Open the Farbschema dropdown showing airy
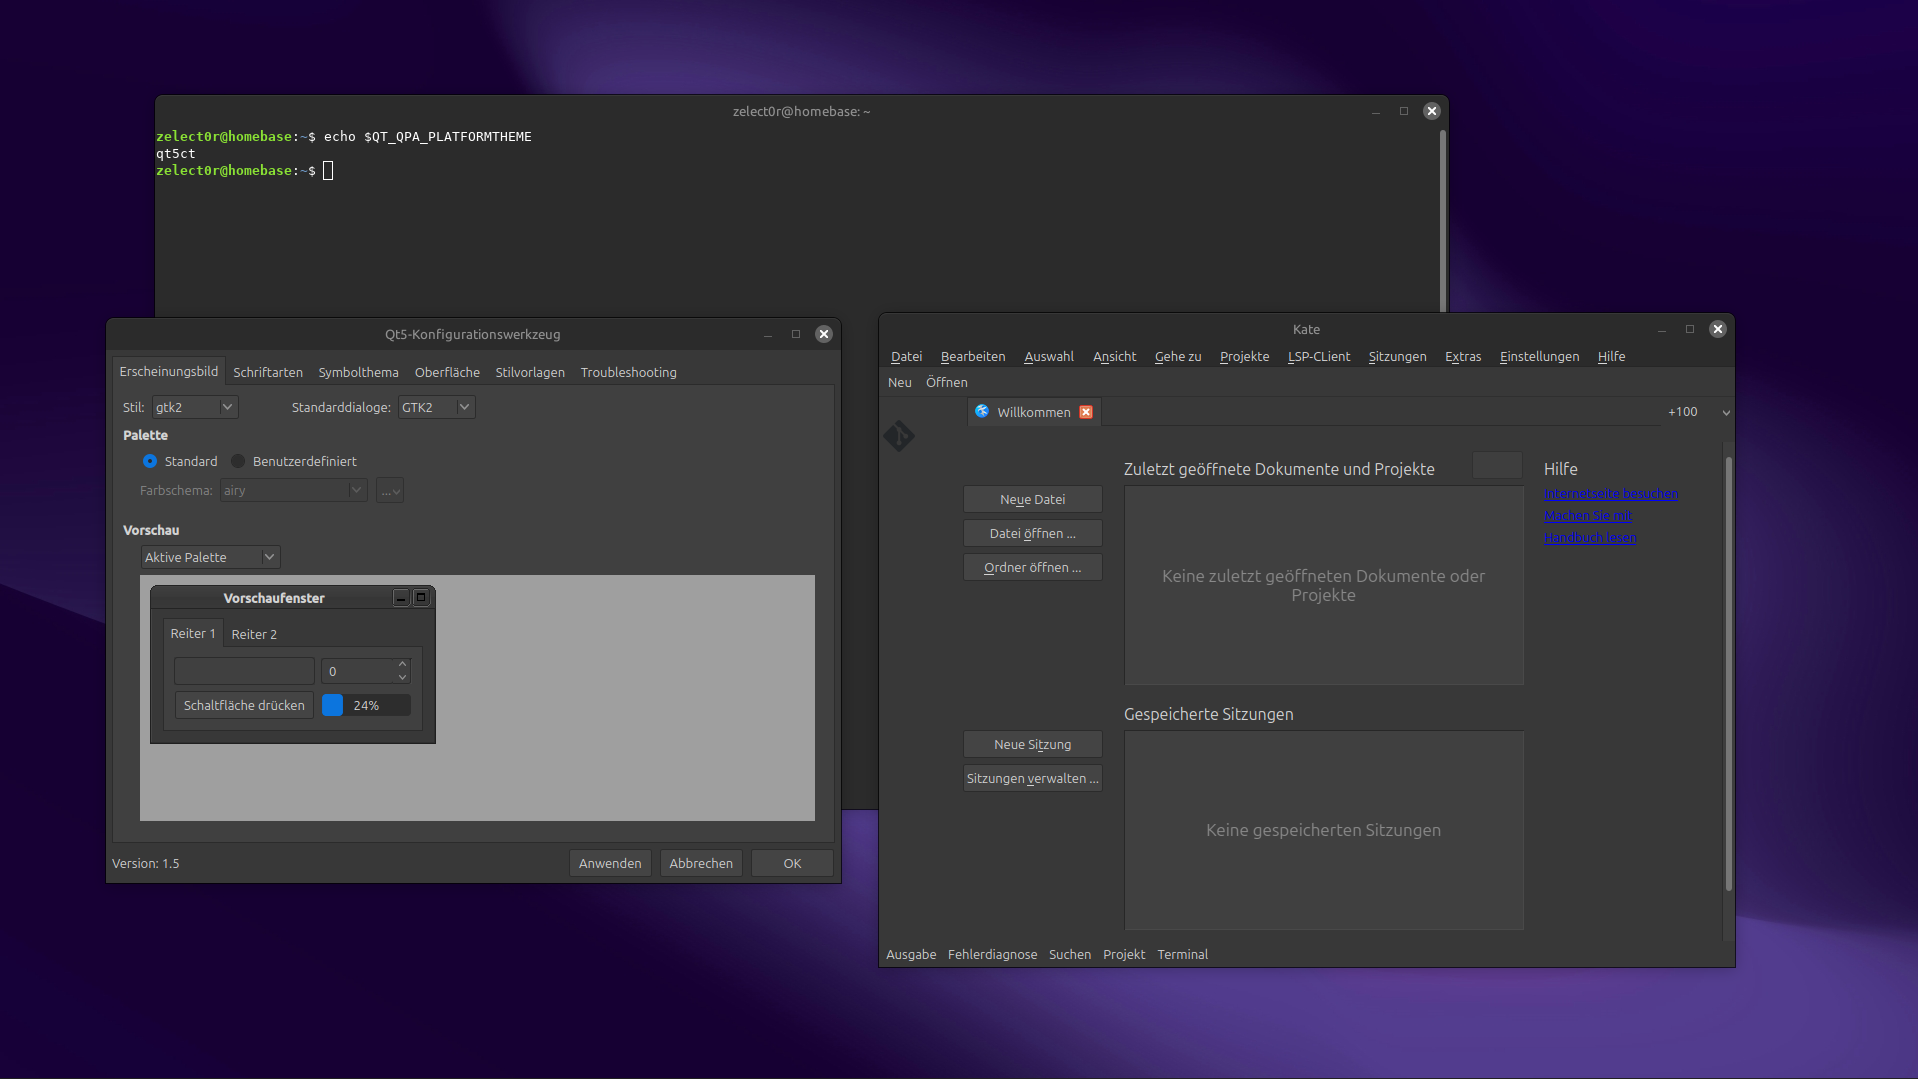Image resolution: width=1918 pixels, height=1079 pixels. [293, 490]
